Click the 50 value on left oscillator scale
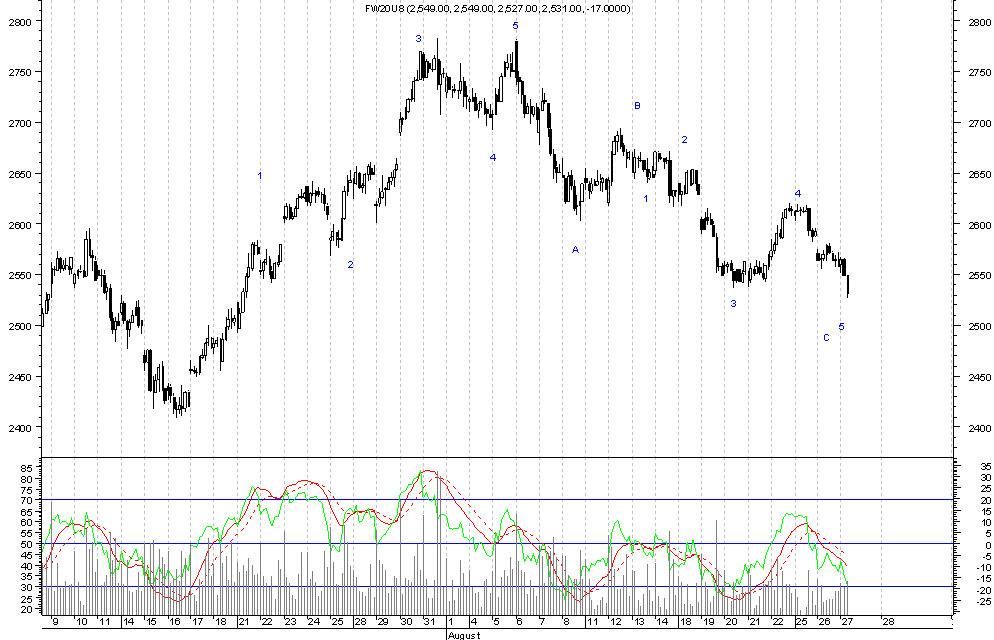Image resolution: width=994 pixels, height=640 pixels. tap(27, 544)
